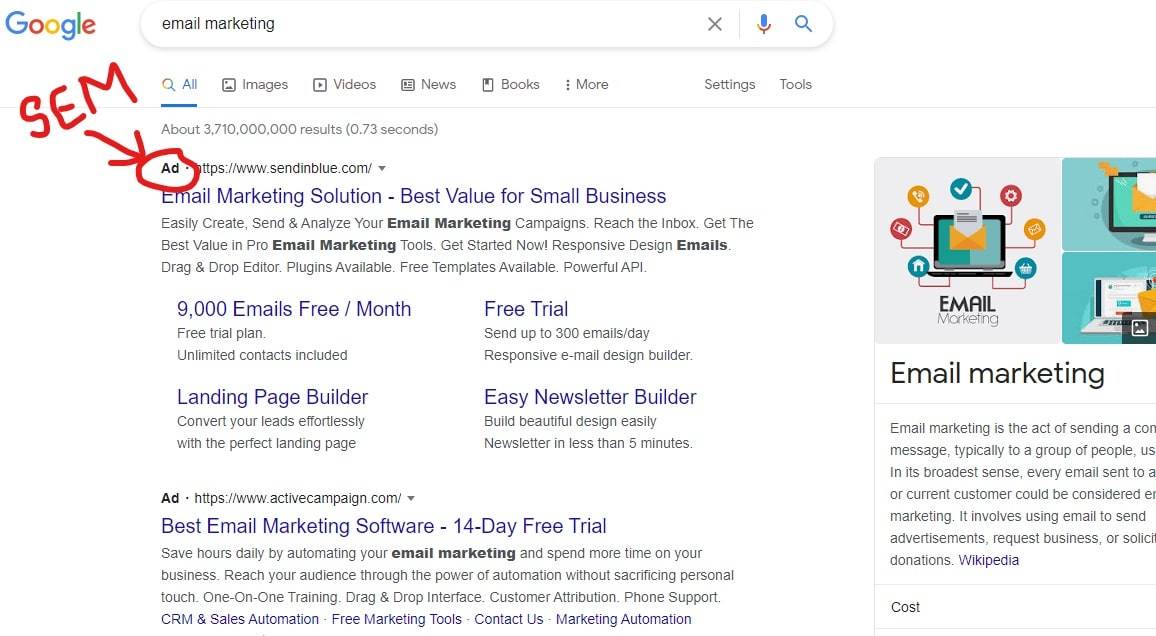Open the Landing Page Builder sitelink
Image resolution: width=1156 pixels, height=636 pixels.
[272, 397]
